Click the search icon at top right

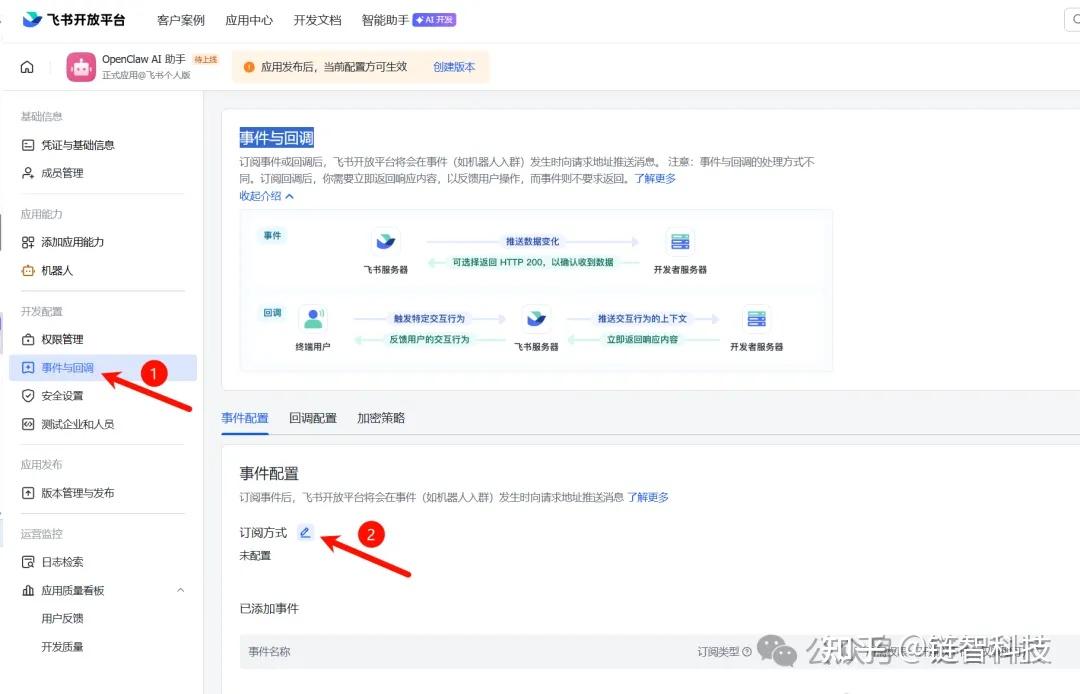[x=1076, y=20]
